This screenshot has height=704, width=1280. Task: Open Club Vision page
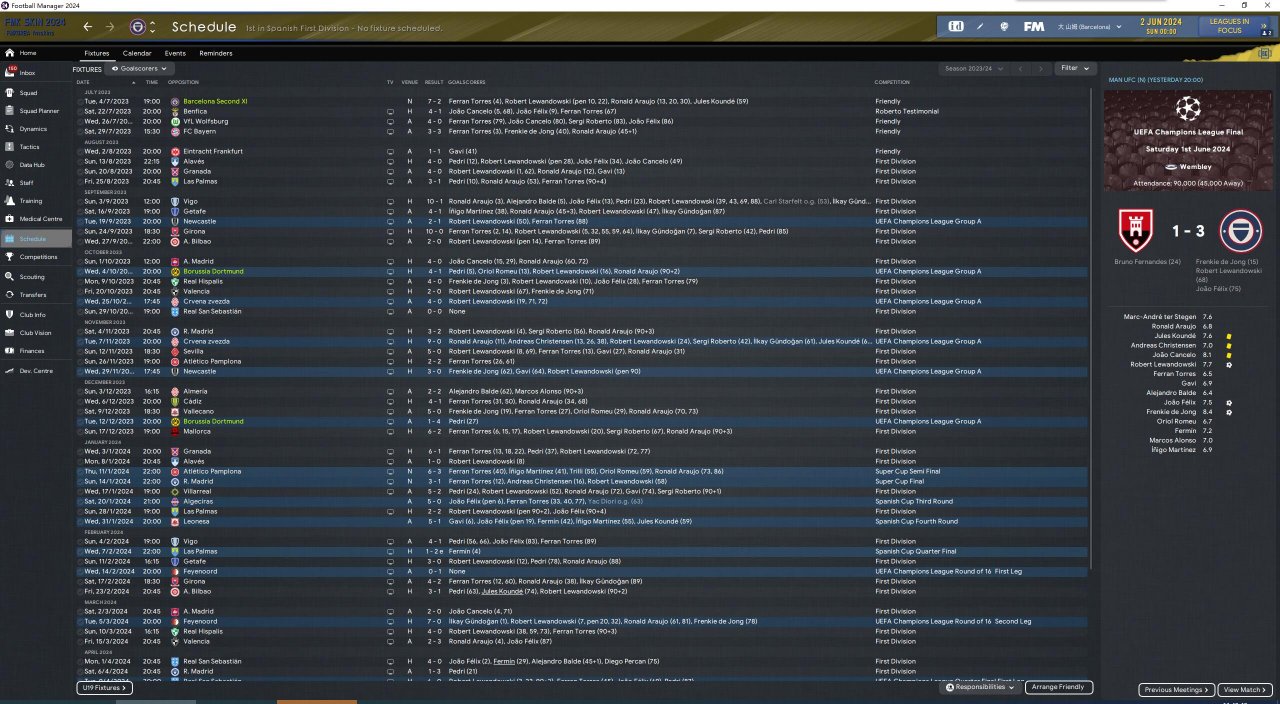(35, 333)
